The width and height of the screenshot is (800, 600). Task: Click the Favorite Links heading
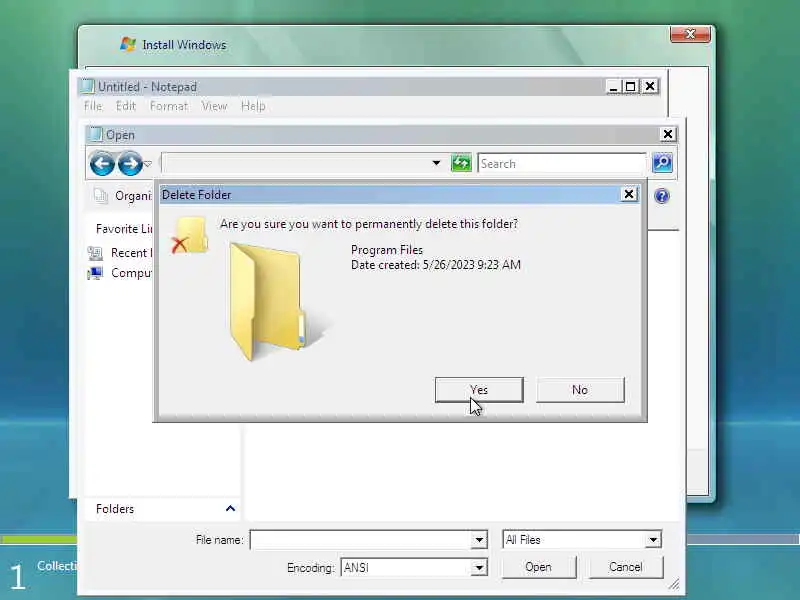pos(124,229)
